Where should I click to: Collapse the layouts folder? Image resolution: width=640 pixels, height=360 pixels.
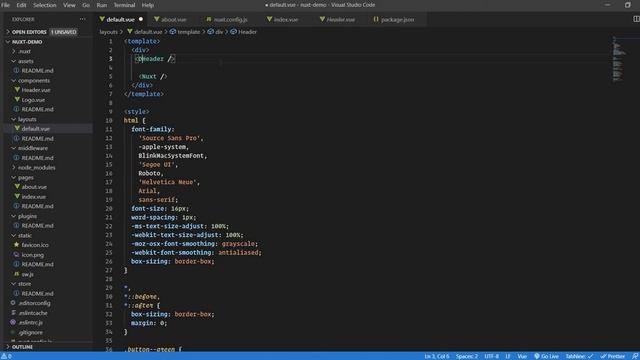[x=27, y=119]
